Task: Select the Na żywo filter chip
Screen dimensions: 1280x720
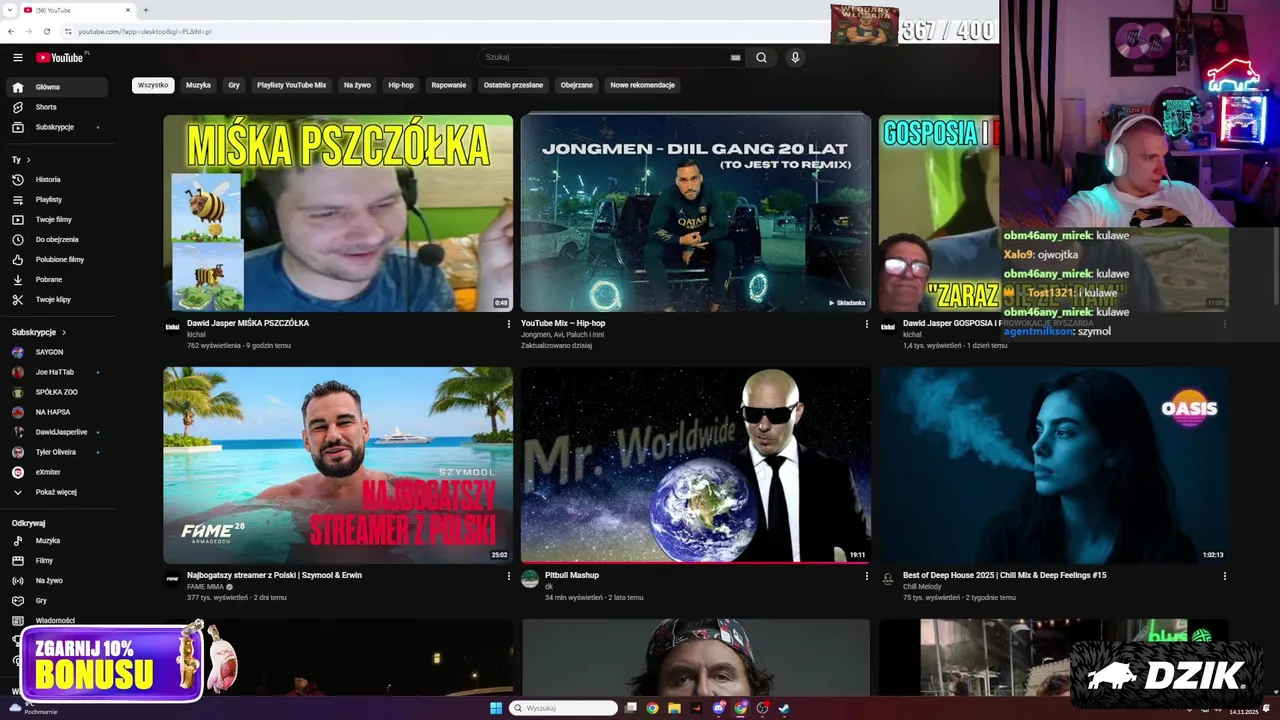Action: tap(357, 85)
